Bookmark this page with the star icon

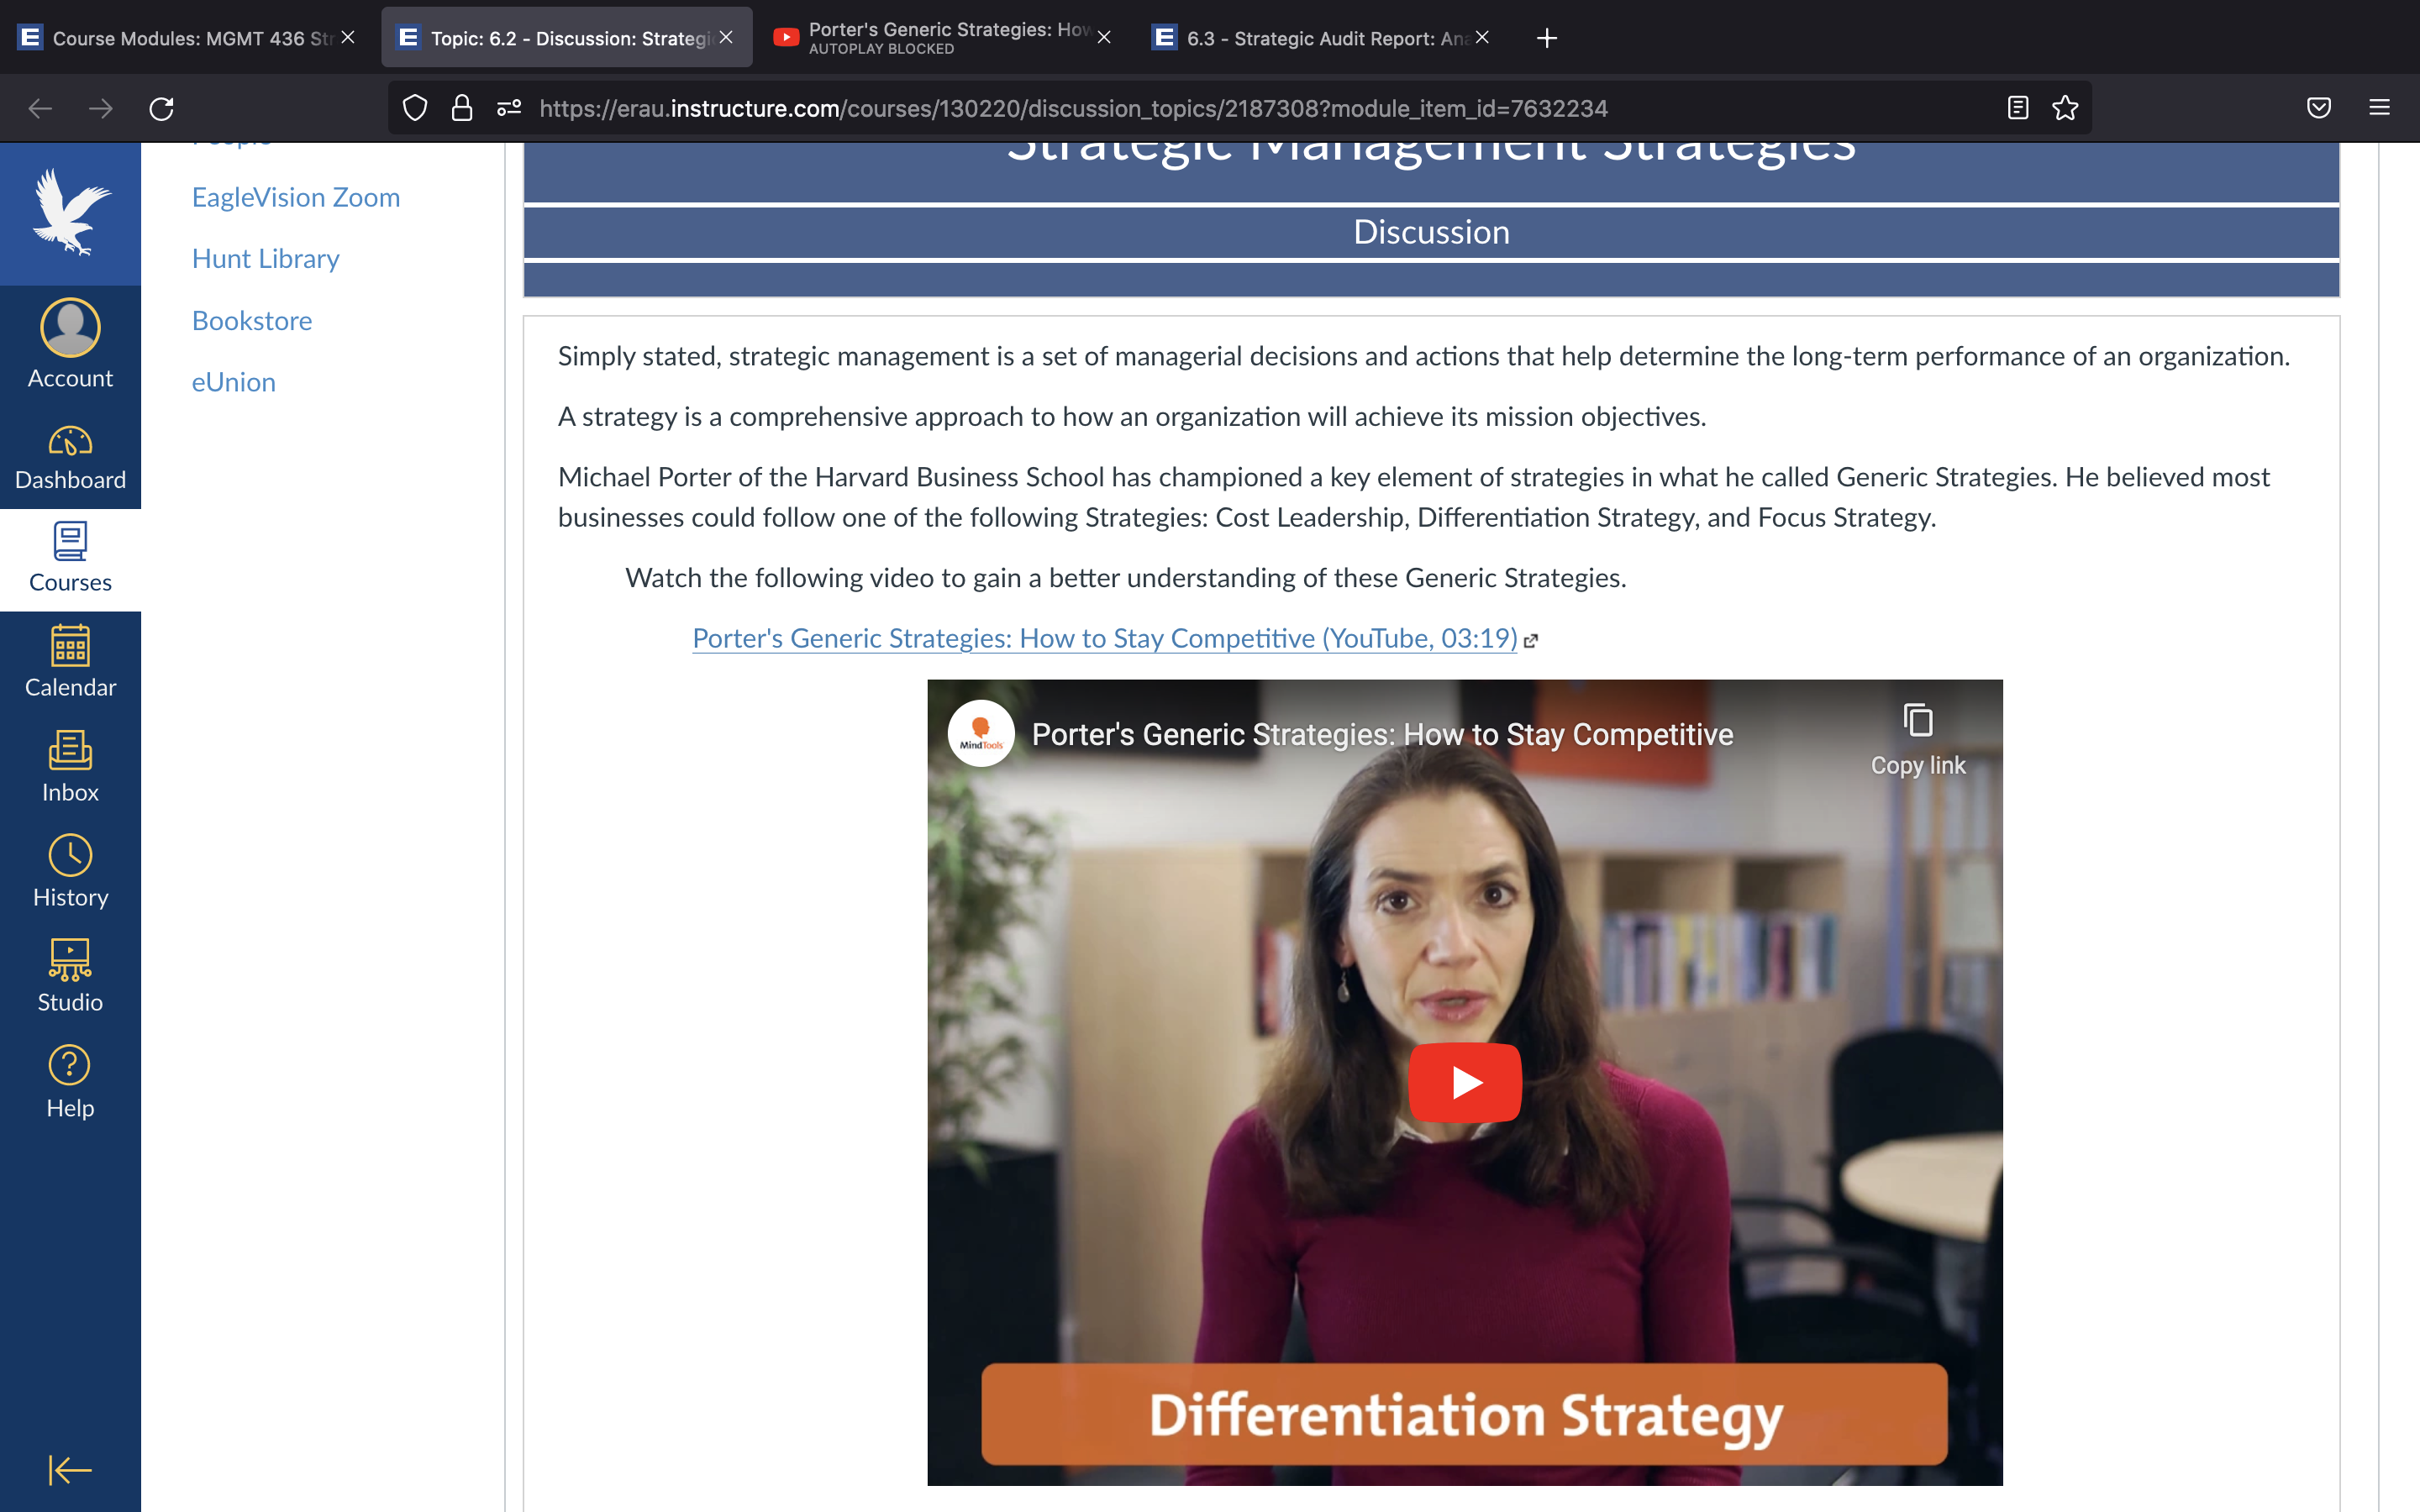[x=2065, y=108]
